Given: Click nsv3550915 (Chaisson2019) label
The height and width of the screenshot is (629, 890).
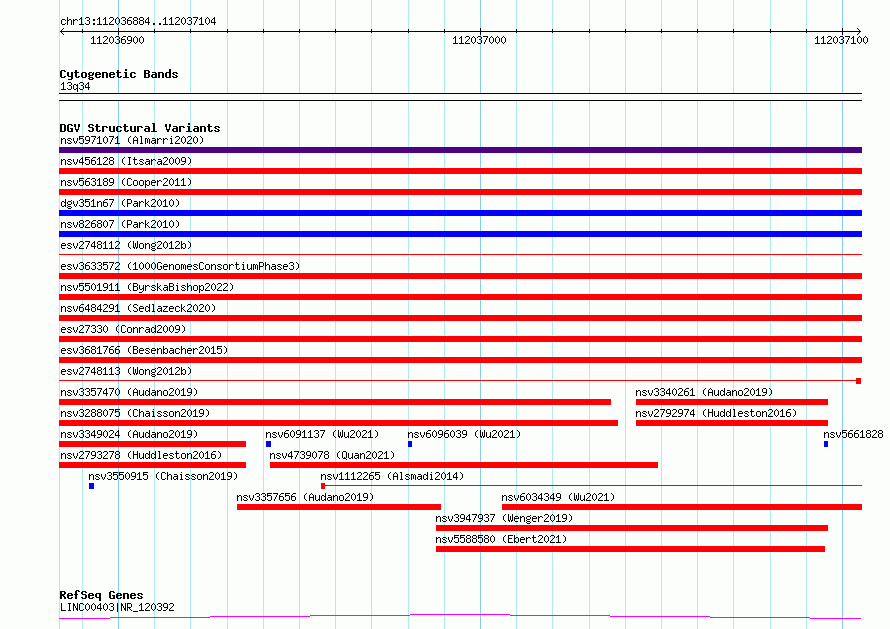Looking at the screenshot, I should (x=163, y=476).
